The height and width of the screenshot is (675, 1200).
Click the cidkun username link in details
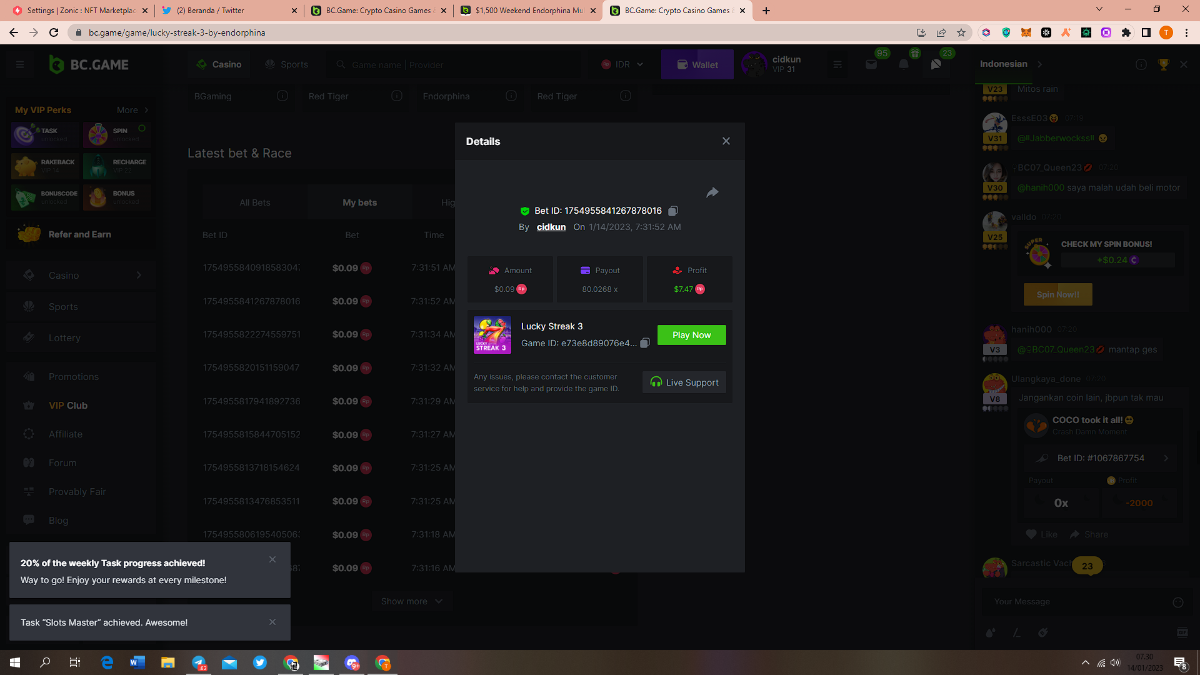click(551, 227)
